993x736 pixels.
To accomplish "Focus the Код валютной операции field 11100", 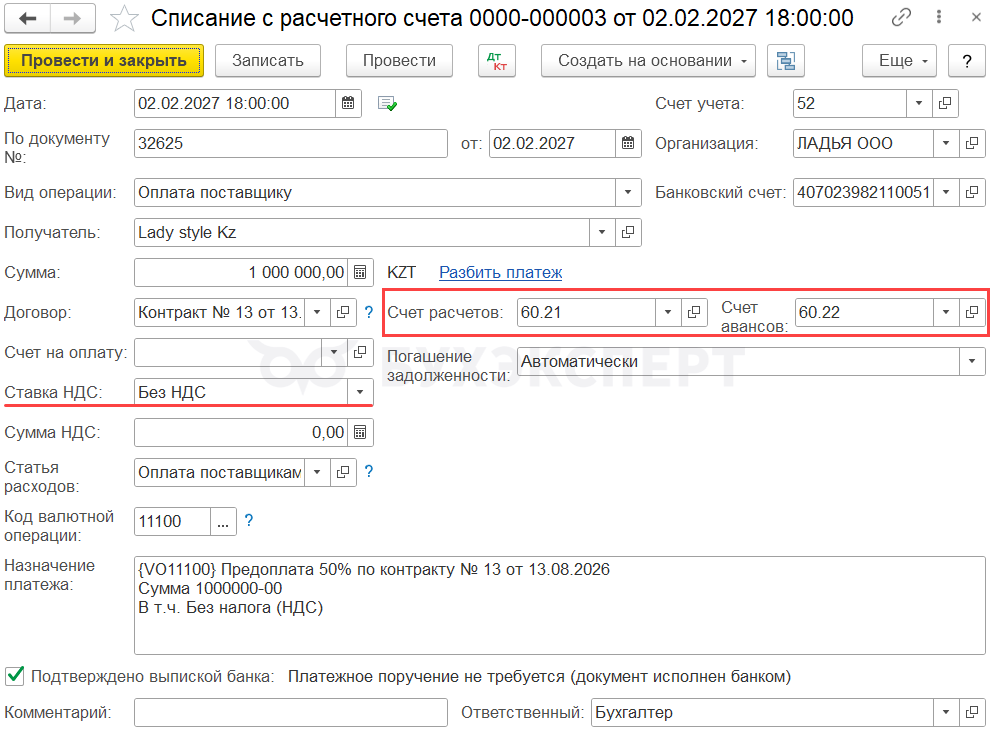I will [x=172, y=521].
